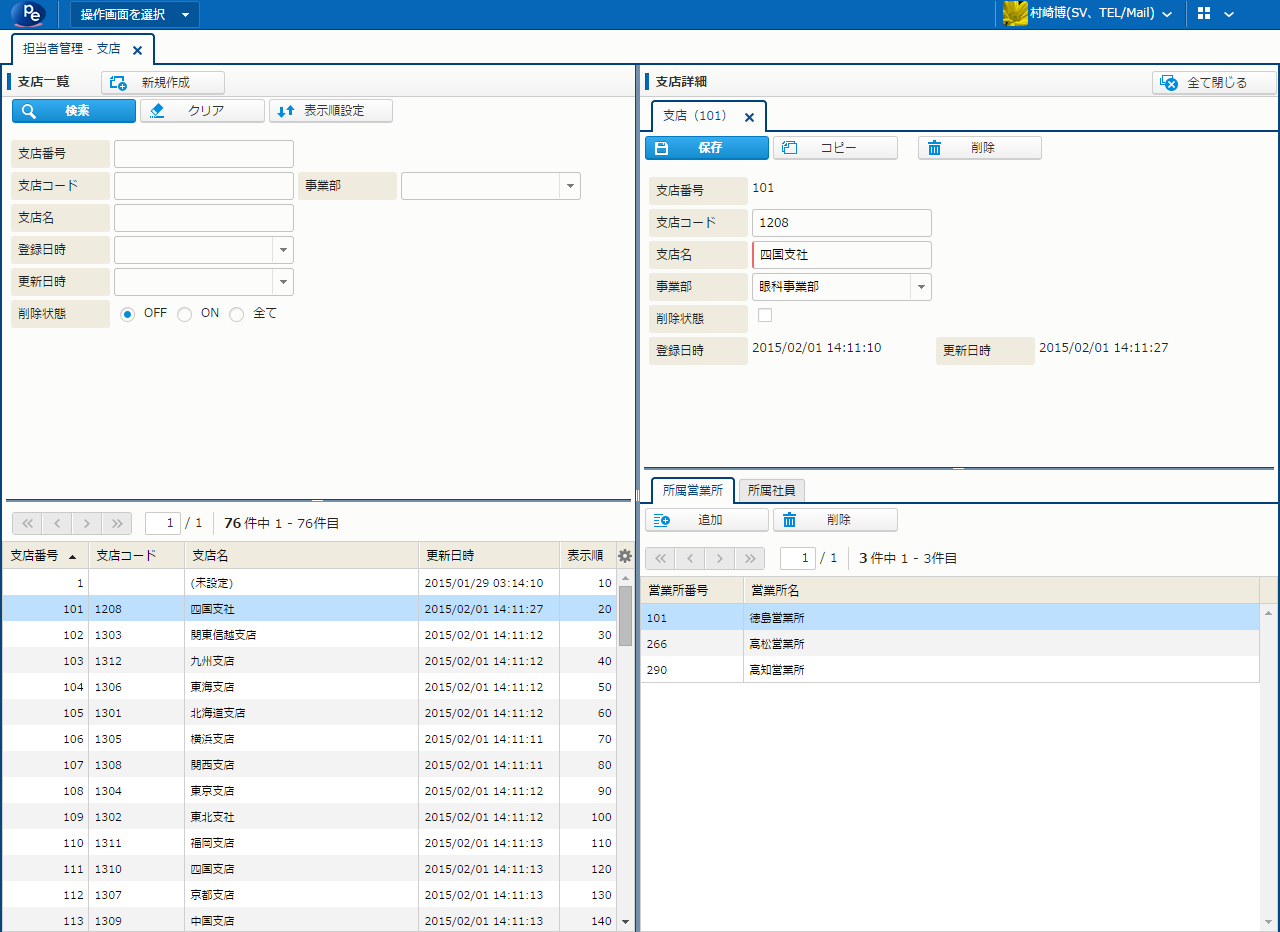Click the 新規作成 button
The height and width of the screenshot is (932, 1280).
point(163,83)
